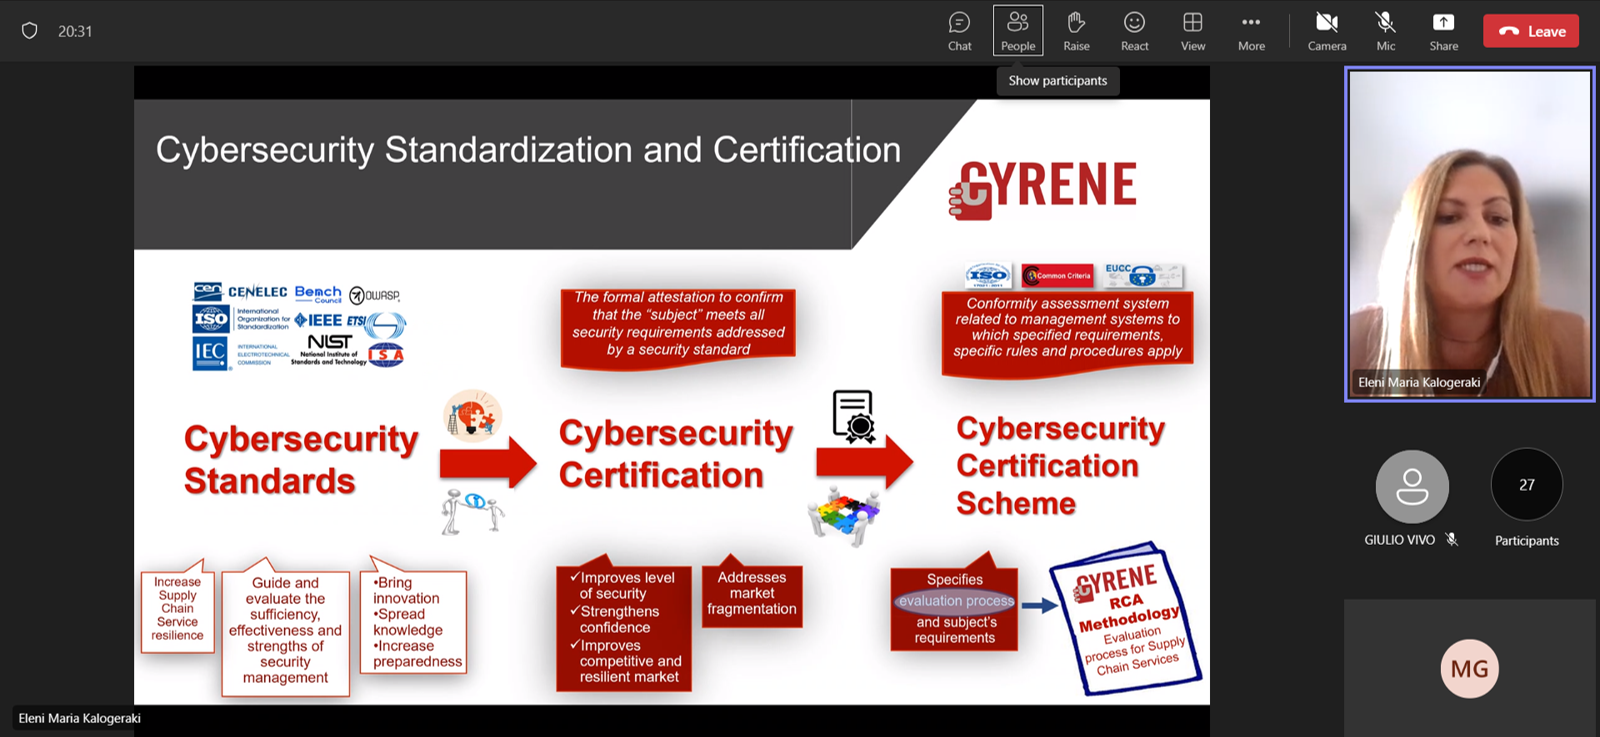The image size is (1600, 737).
Task: Click the 'Addresses market fragmentation' box
Action: 752,593
